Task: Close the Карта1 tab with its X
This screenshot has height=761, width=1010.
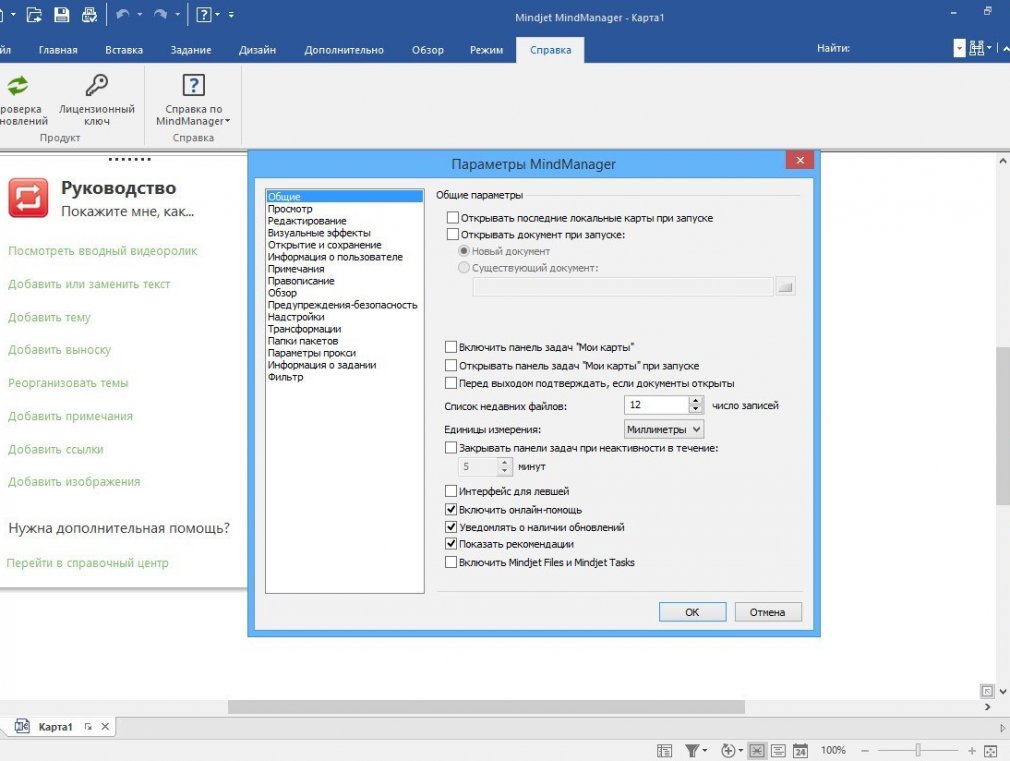Action: [105, 726]
